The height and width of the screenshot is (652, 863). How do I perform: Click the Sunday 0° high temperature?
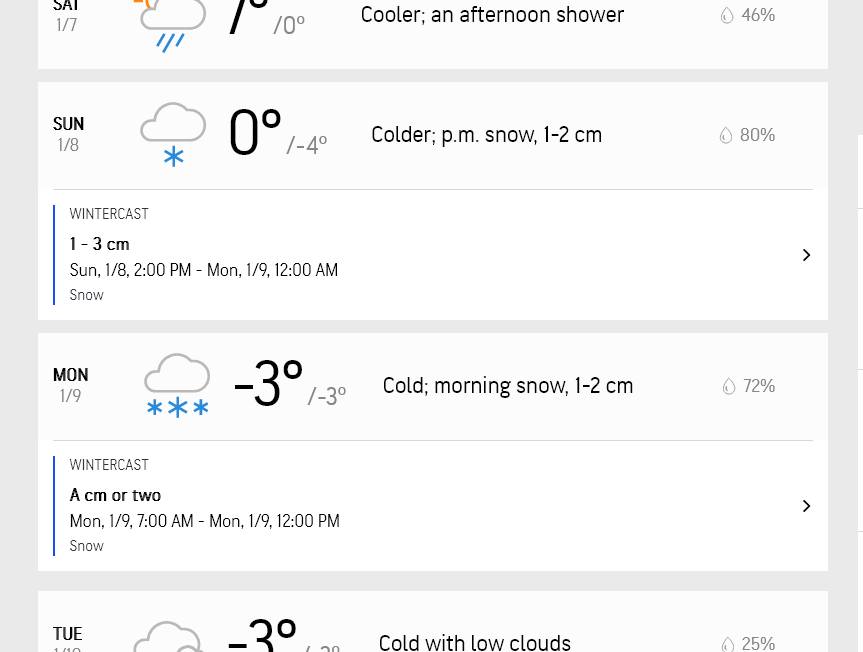[255, 133]
